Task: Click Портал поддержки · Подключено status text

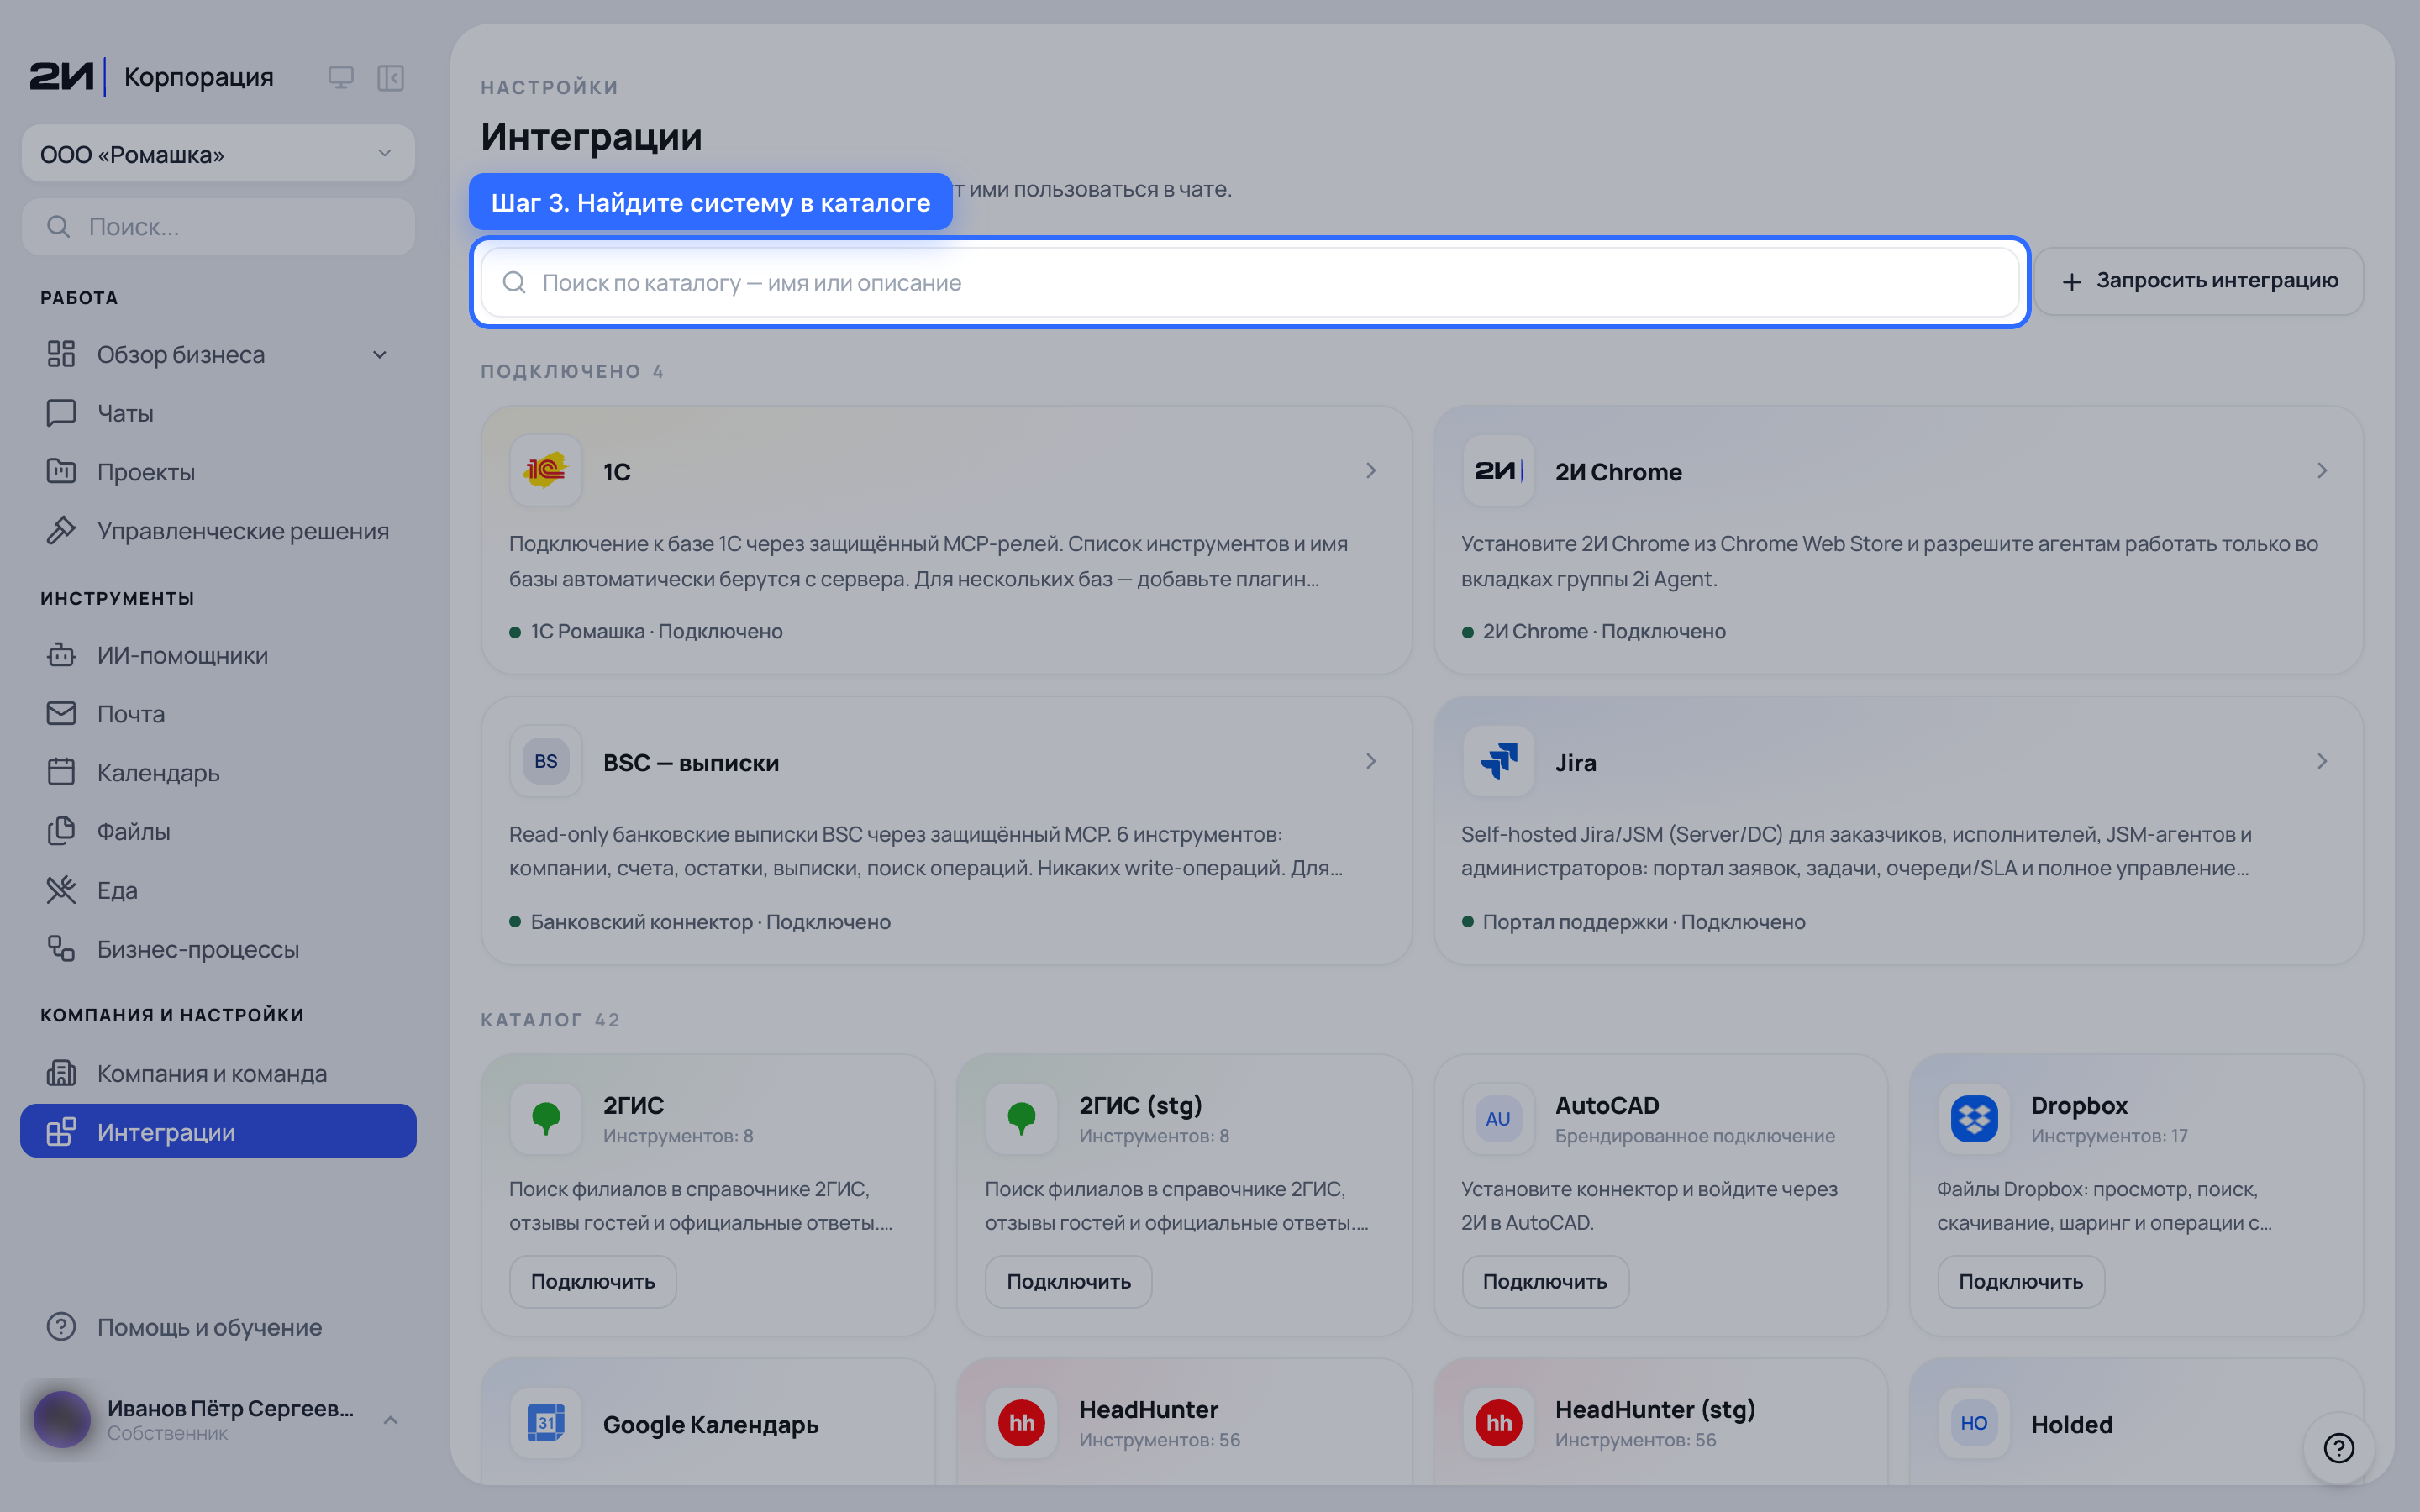Action: 1644,921
